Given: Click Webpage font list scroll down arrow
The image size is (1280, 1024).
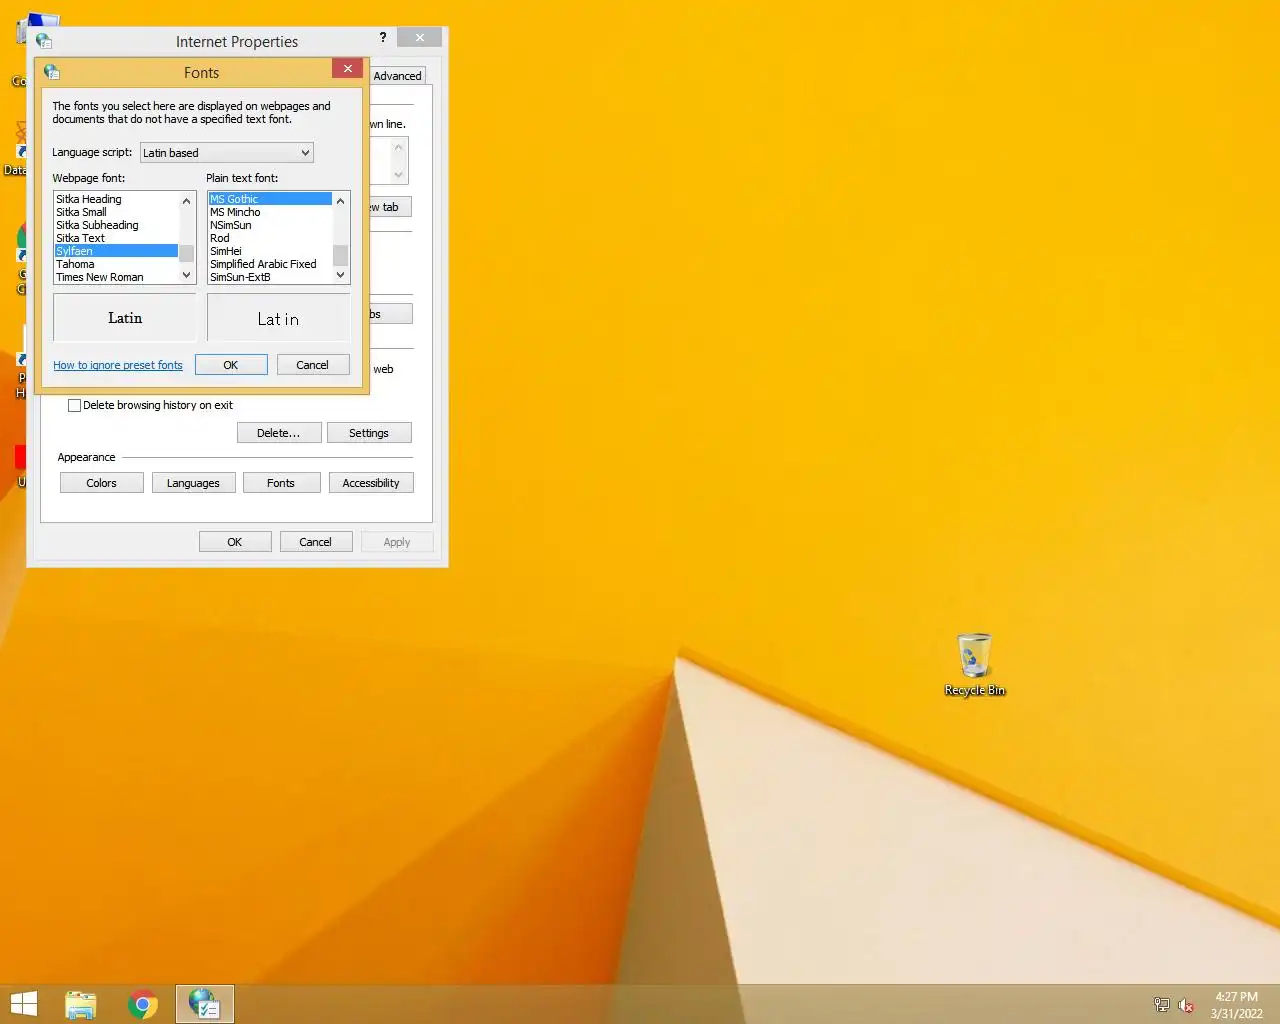Looking at the screenshot, I should (186, 275).
